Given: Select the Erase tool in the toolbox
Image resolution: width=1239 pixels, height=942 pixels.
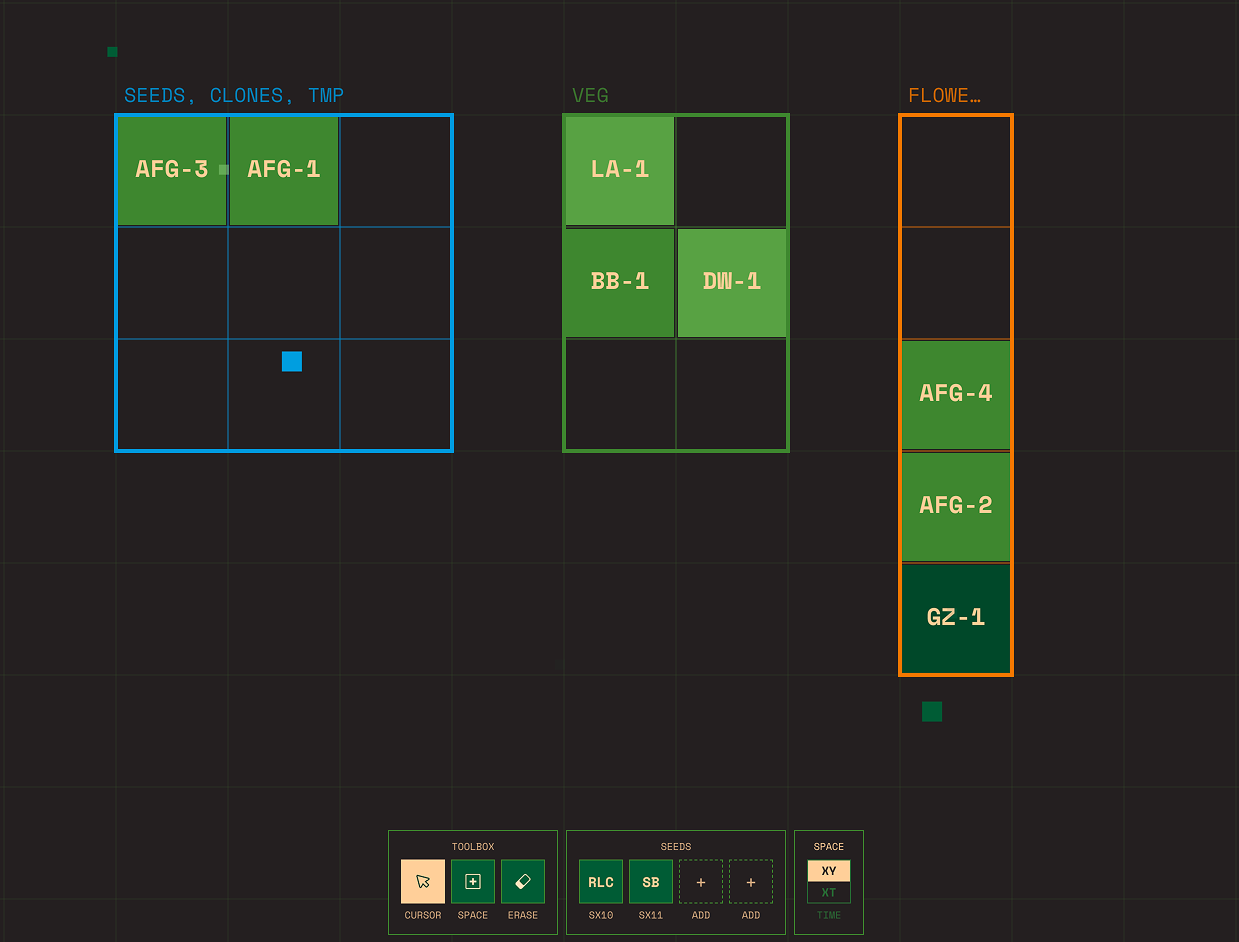Looking at the screenshot, I should point(522,881).
